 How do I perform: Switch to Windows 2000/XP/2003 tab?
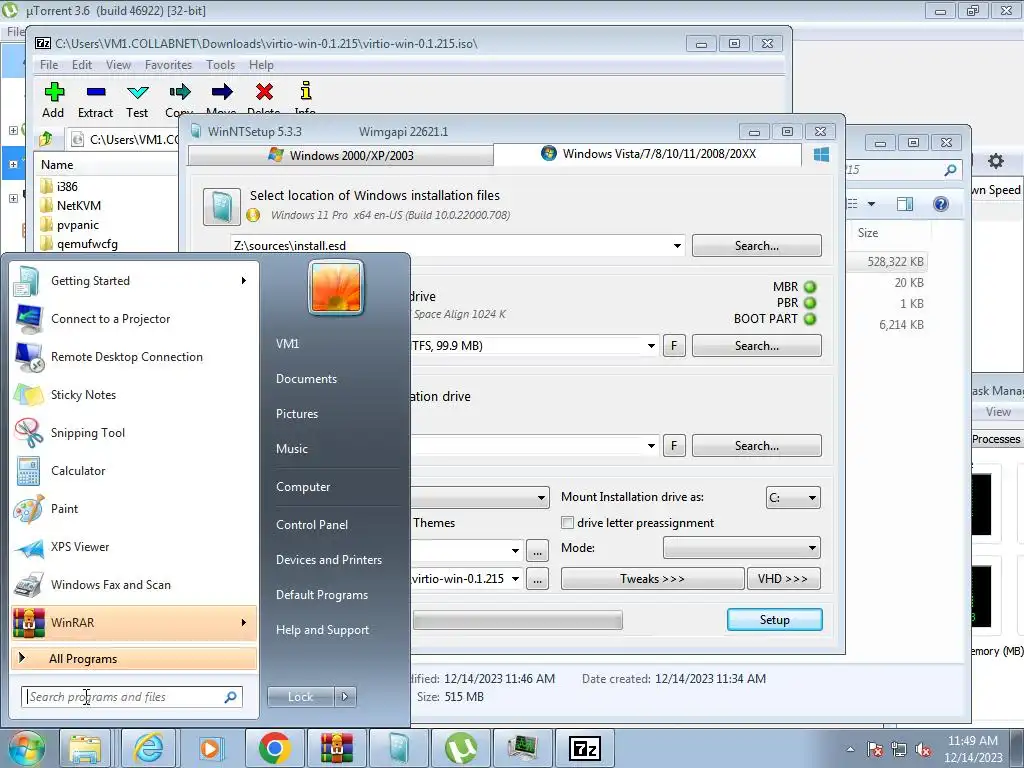tap(341, 155)
